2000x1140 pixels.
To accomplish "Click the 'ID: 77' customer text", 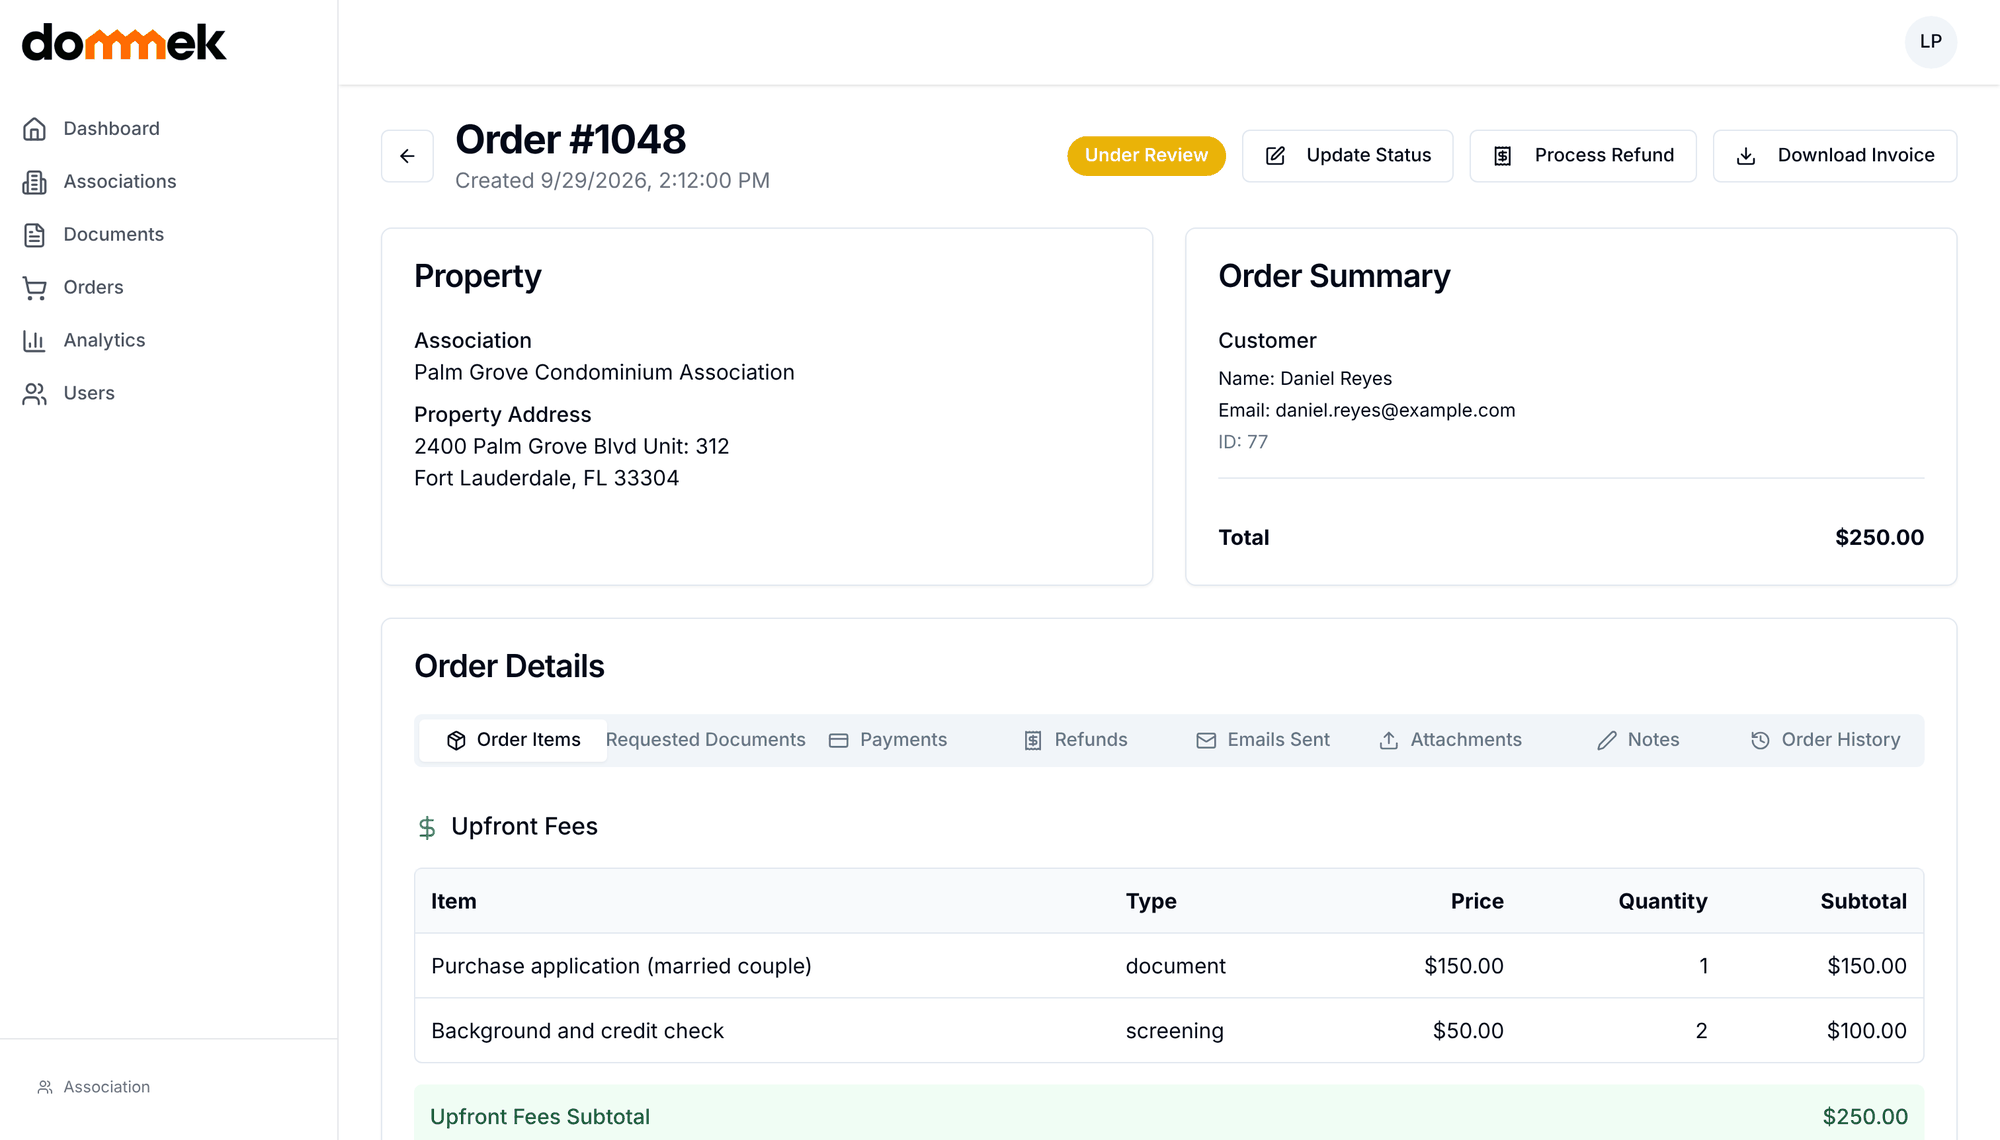I will [x=1243, y=442].
